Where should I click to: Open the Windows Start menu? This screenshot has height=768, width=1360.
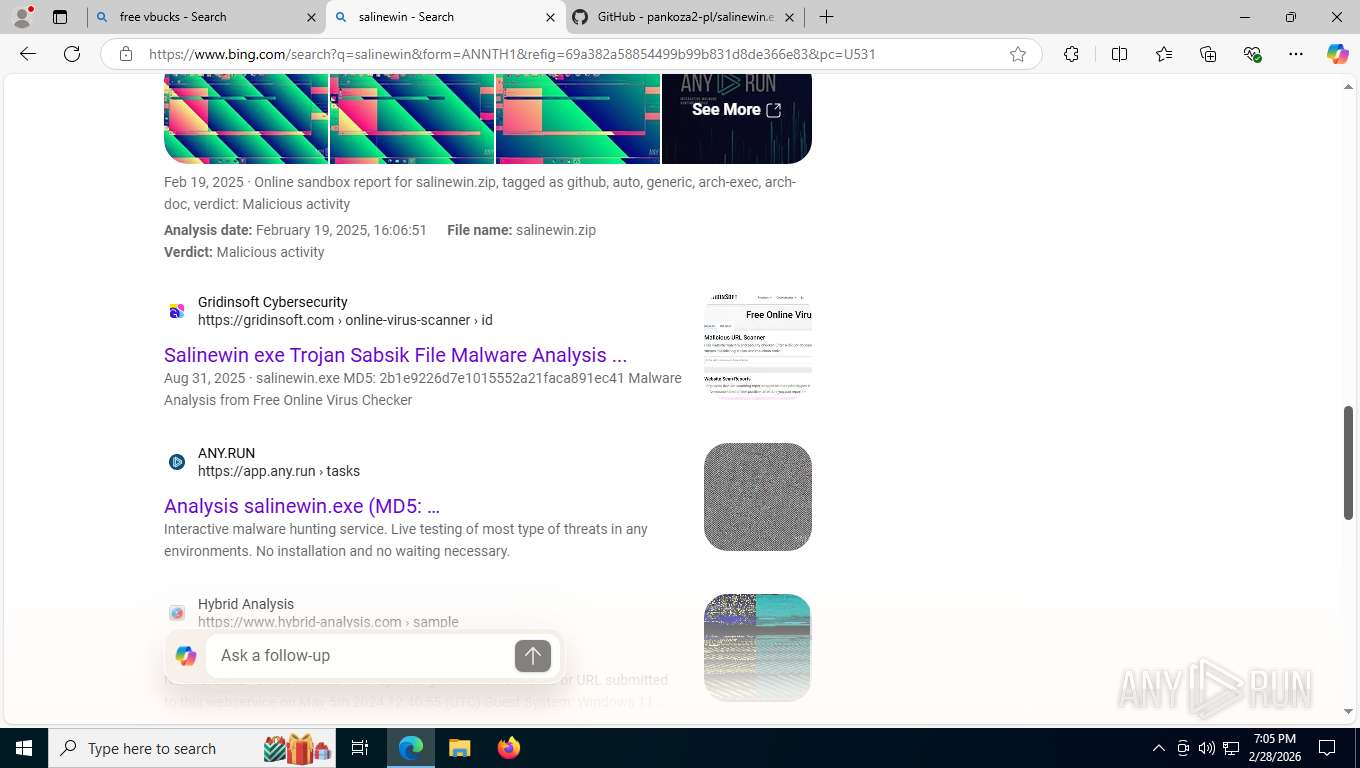pos(24,748)
